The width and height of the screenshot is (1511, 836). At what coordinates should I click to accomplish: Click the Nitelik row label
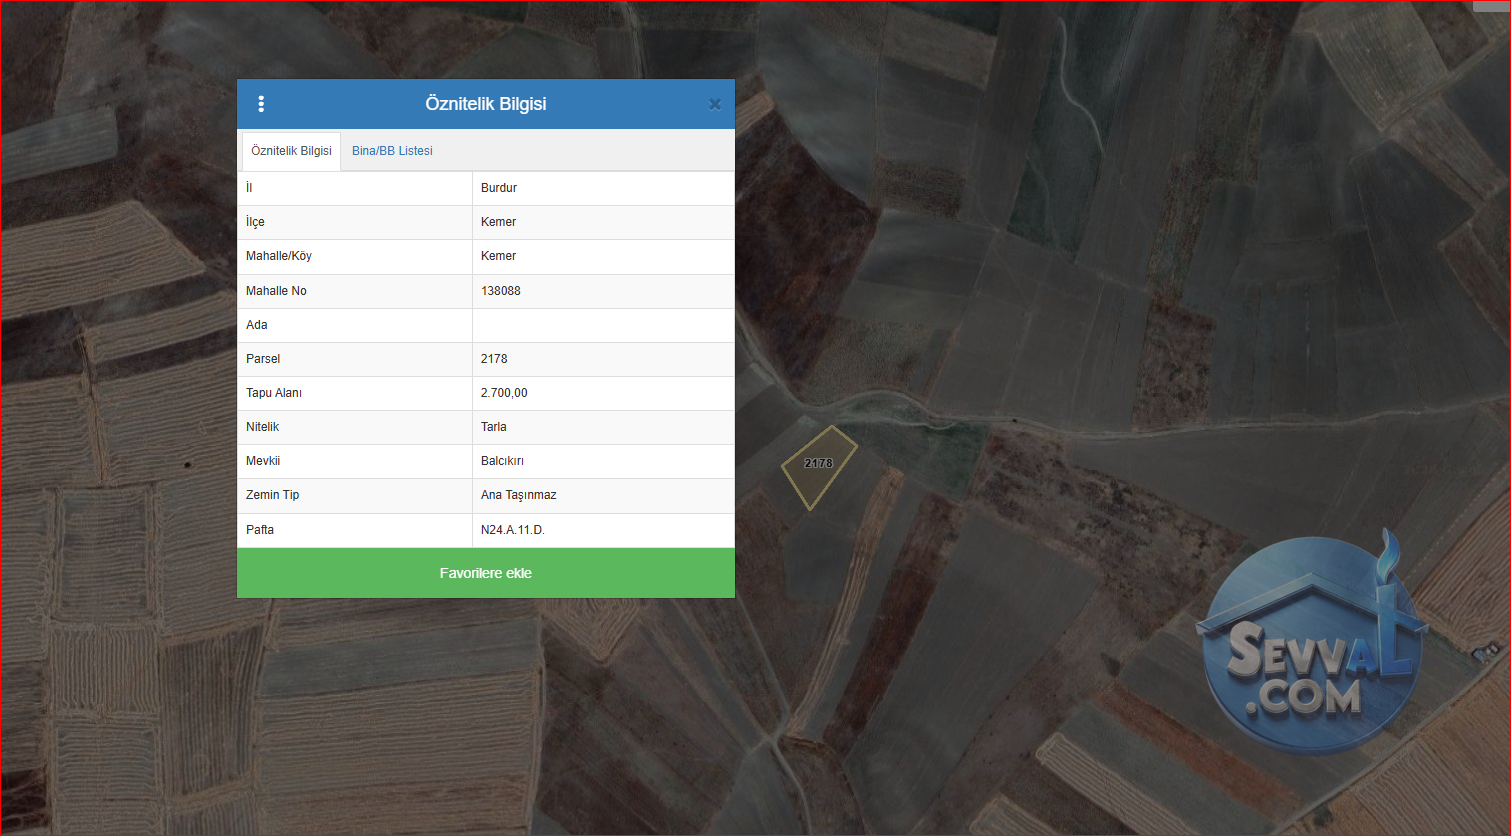263,427
